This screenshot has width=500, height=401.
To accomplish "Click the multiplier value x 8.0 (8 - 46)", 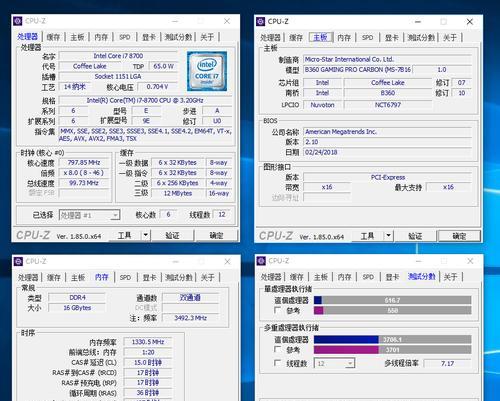I will pos(84,173).
